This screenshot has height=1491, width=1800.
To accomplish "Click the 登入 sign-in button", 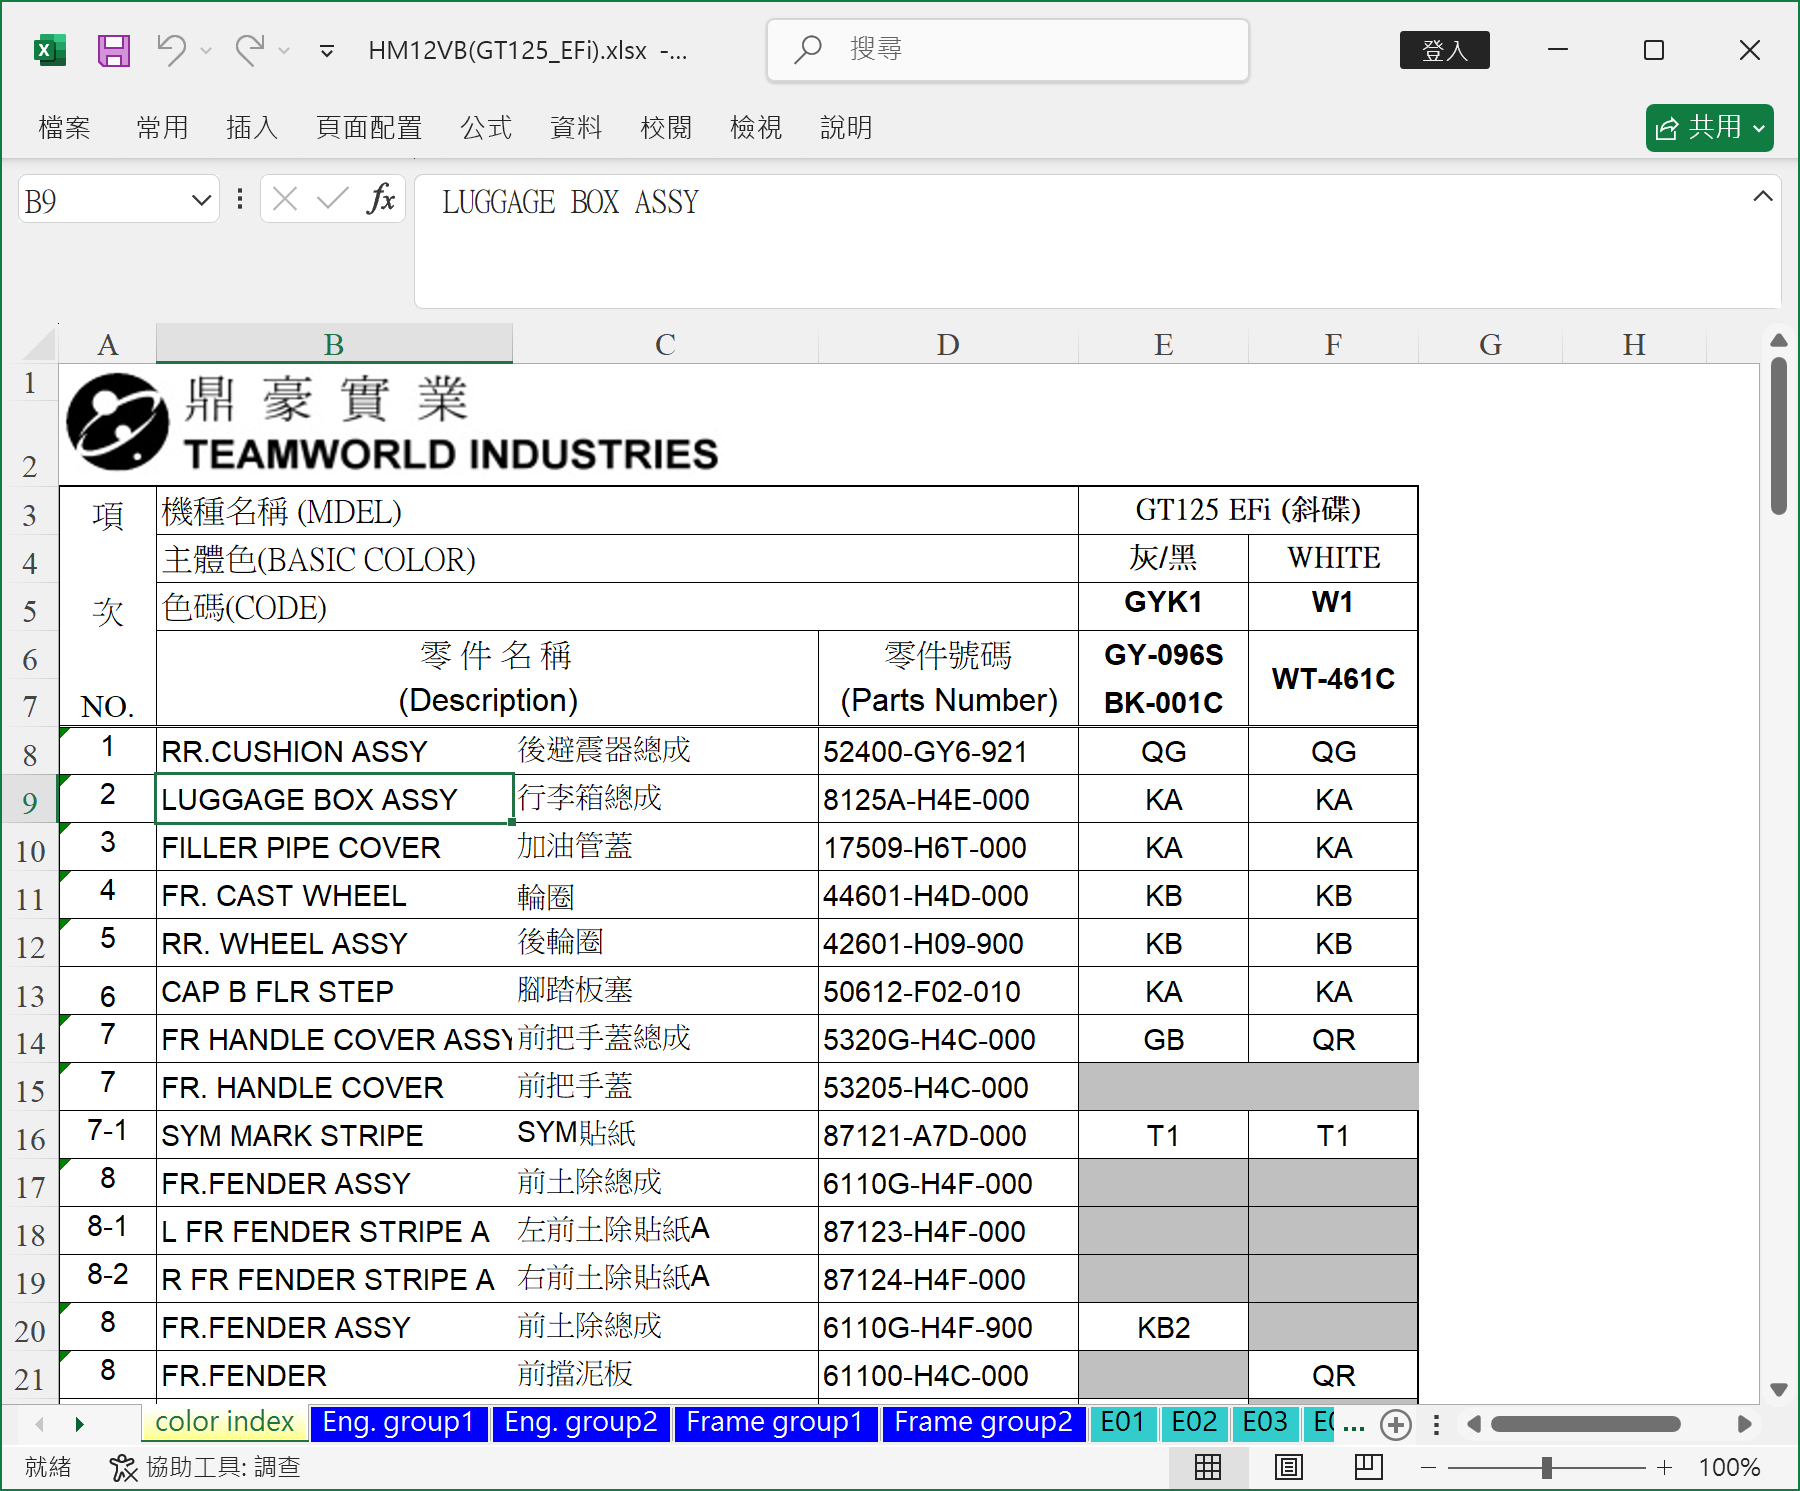I will (x=1444, y=50).
